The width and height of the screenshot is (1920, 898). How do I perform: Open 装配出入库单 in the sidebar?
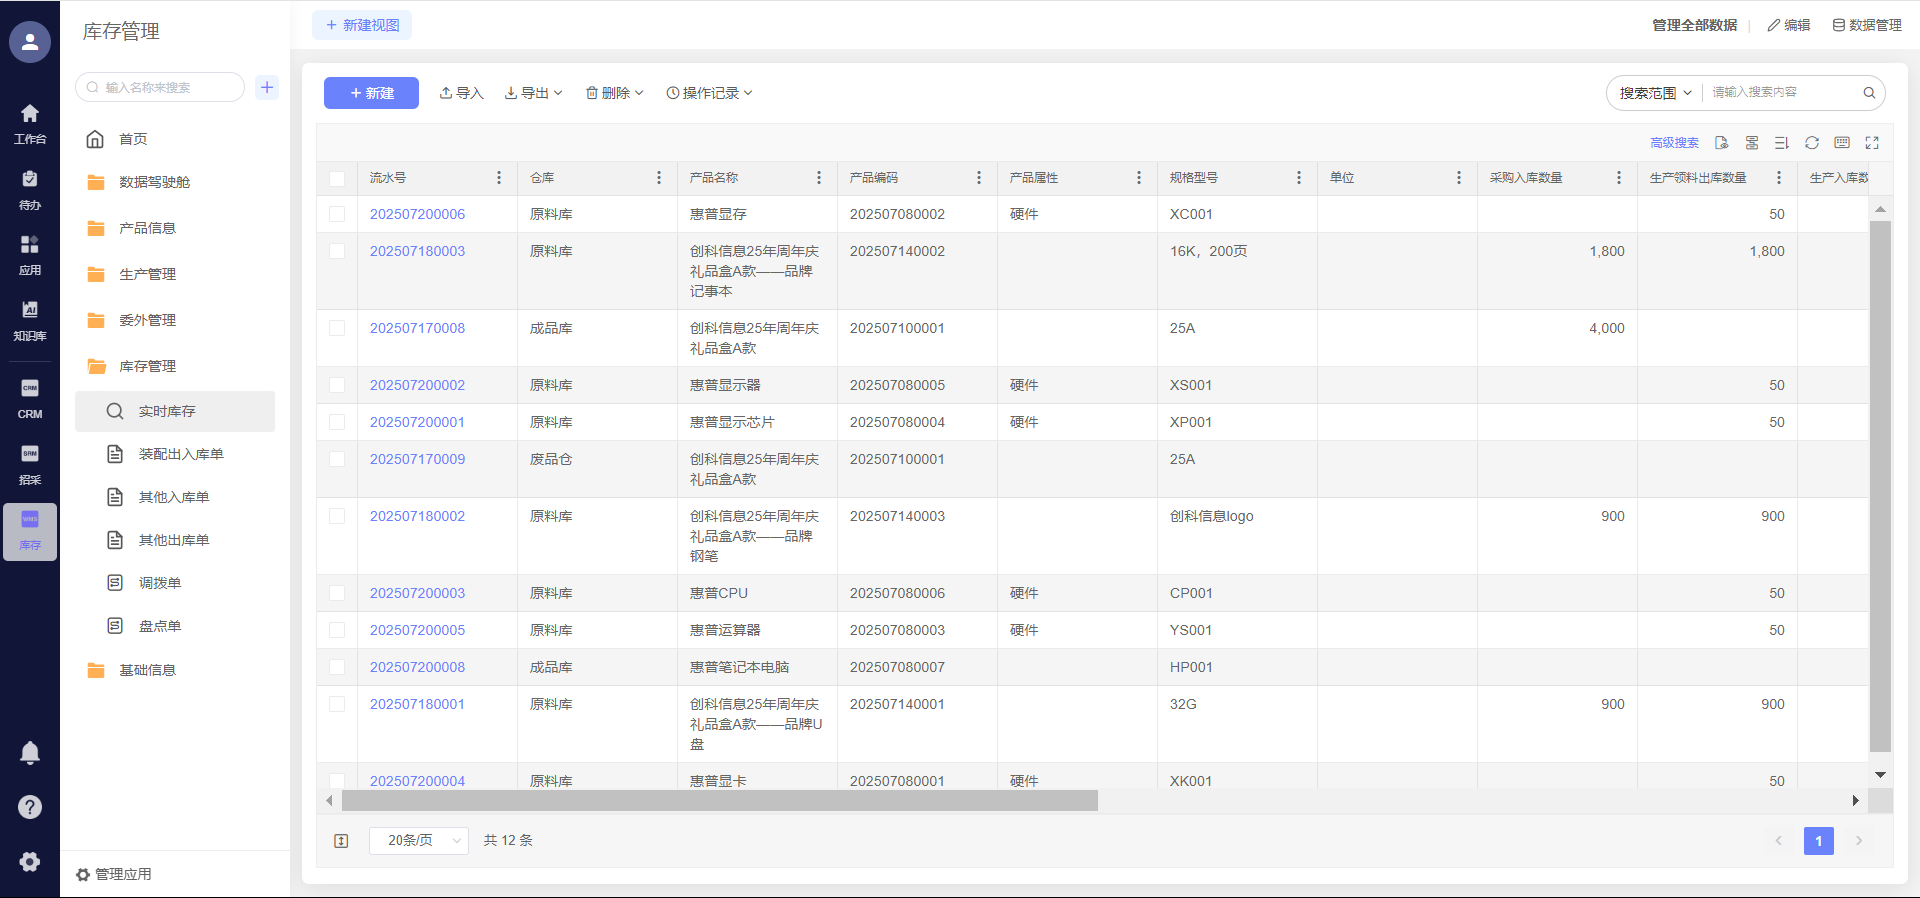[x=181, y=454]
